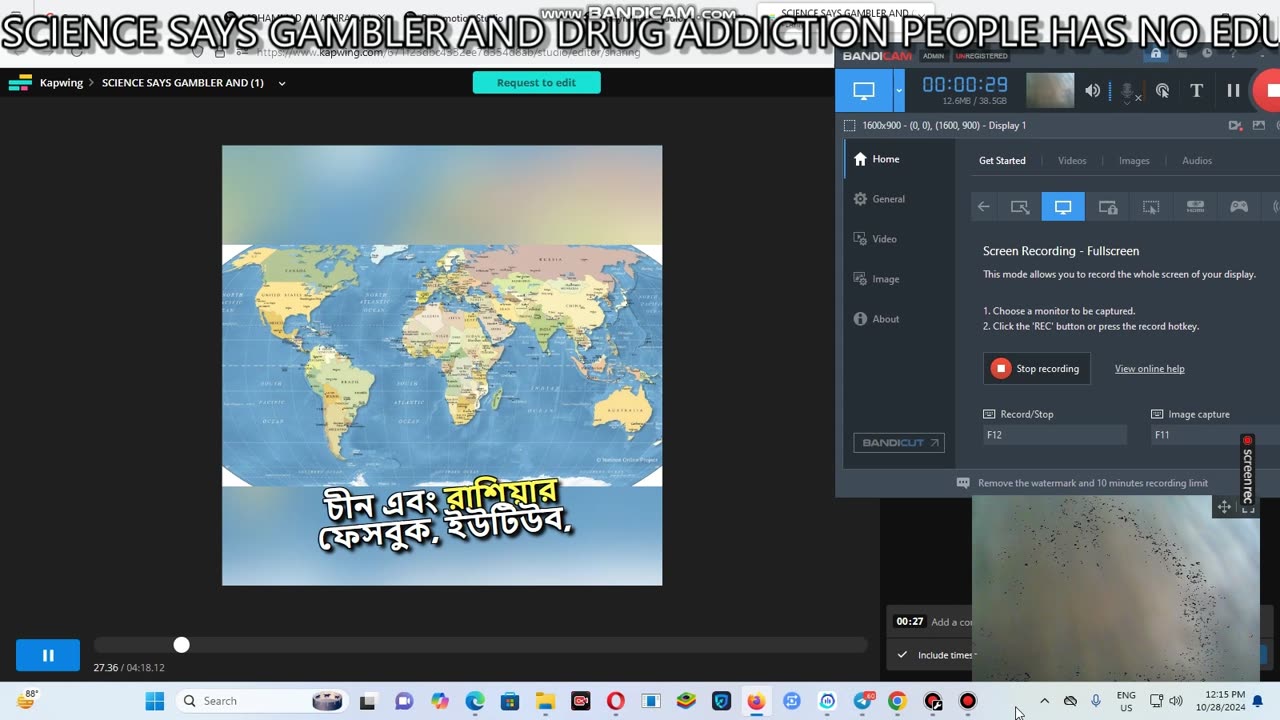Open Firefox from the taskbar
This screenshot has height=720, width=1280.
point(756,701)
